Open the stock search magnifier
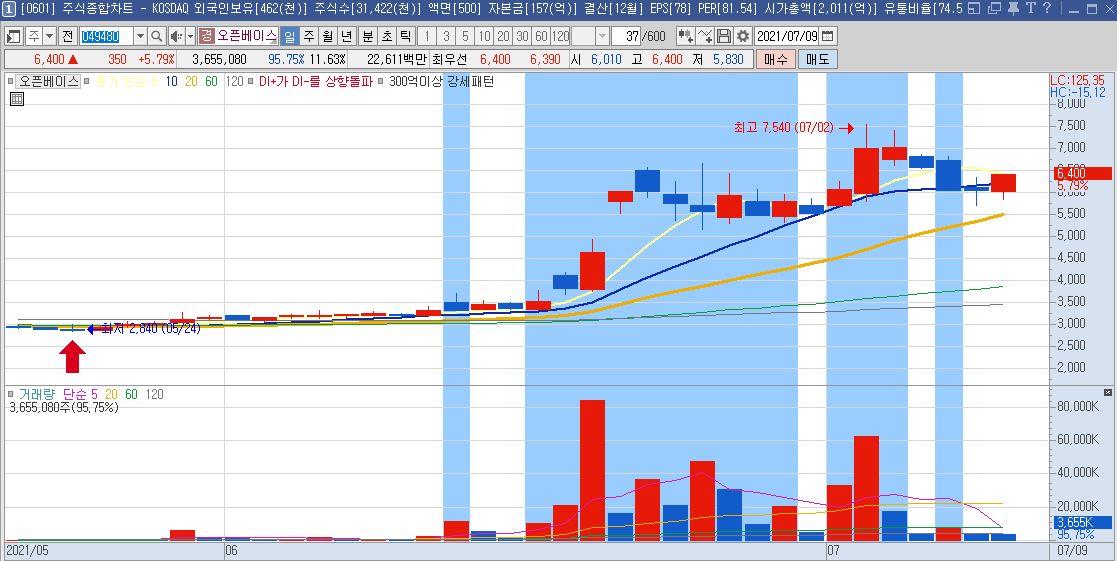1117x561 pixels. click(157, 36)
